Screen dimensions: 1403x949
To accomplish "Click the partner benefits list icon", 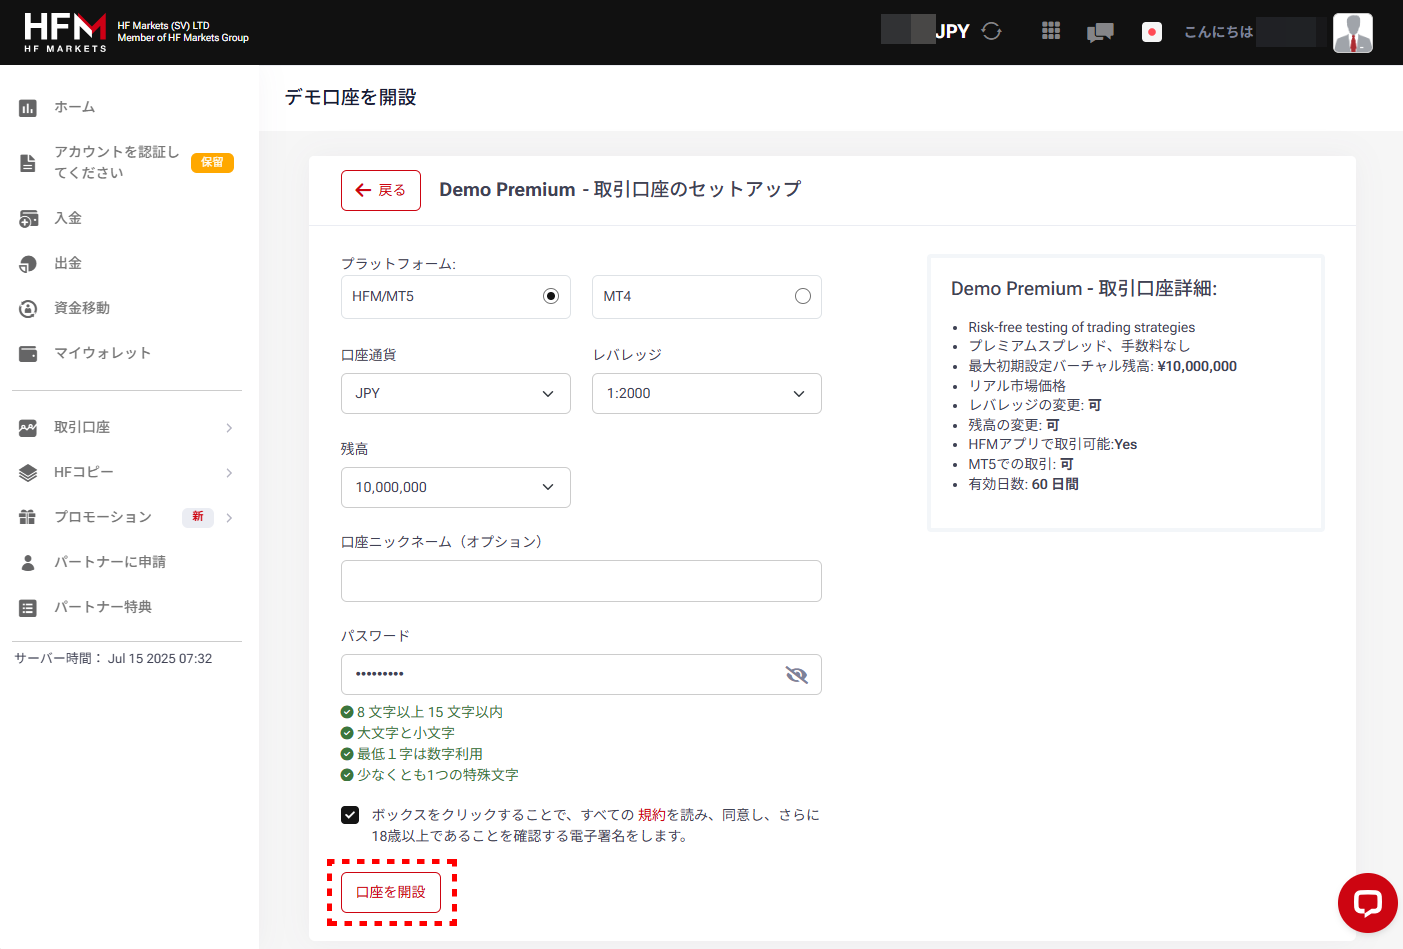I will point(28,608).
